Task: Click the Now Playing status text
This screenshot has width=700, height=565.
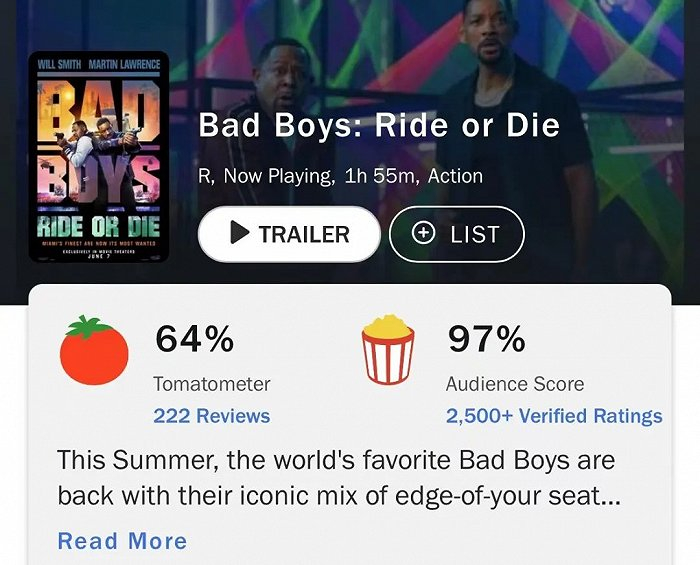Action: (278, 176)
